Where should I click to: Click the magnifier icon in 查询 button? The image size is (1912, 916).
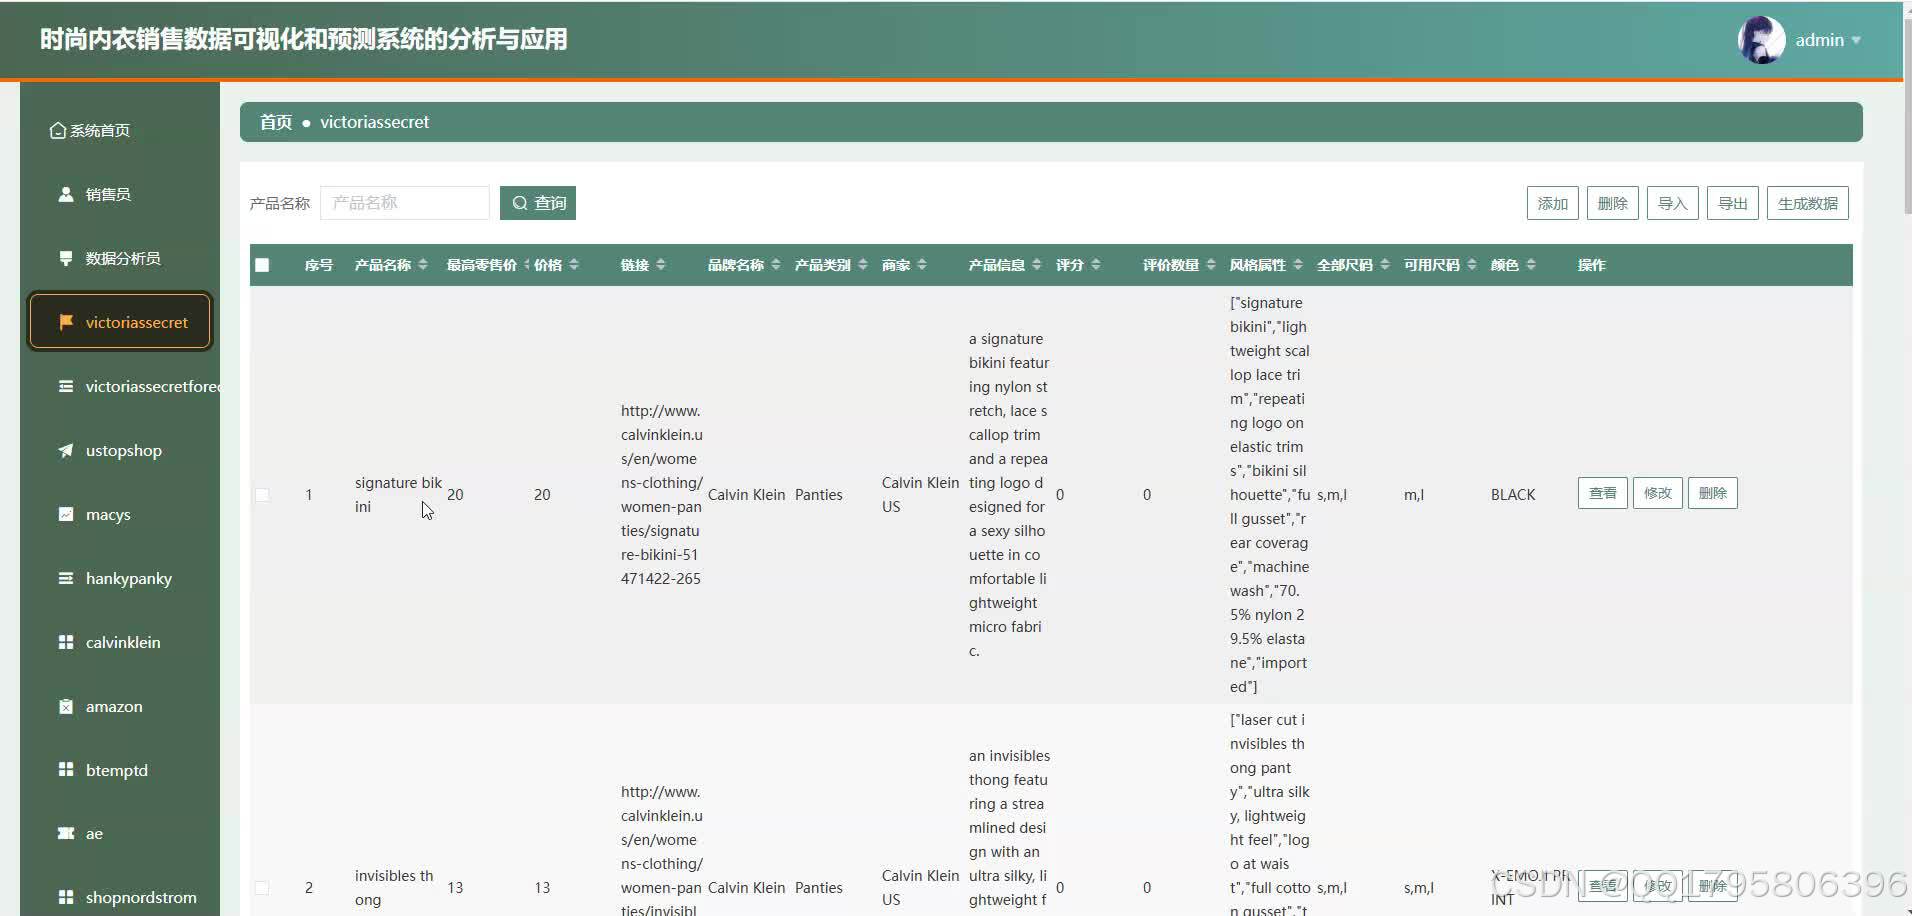click(520, 203)
